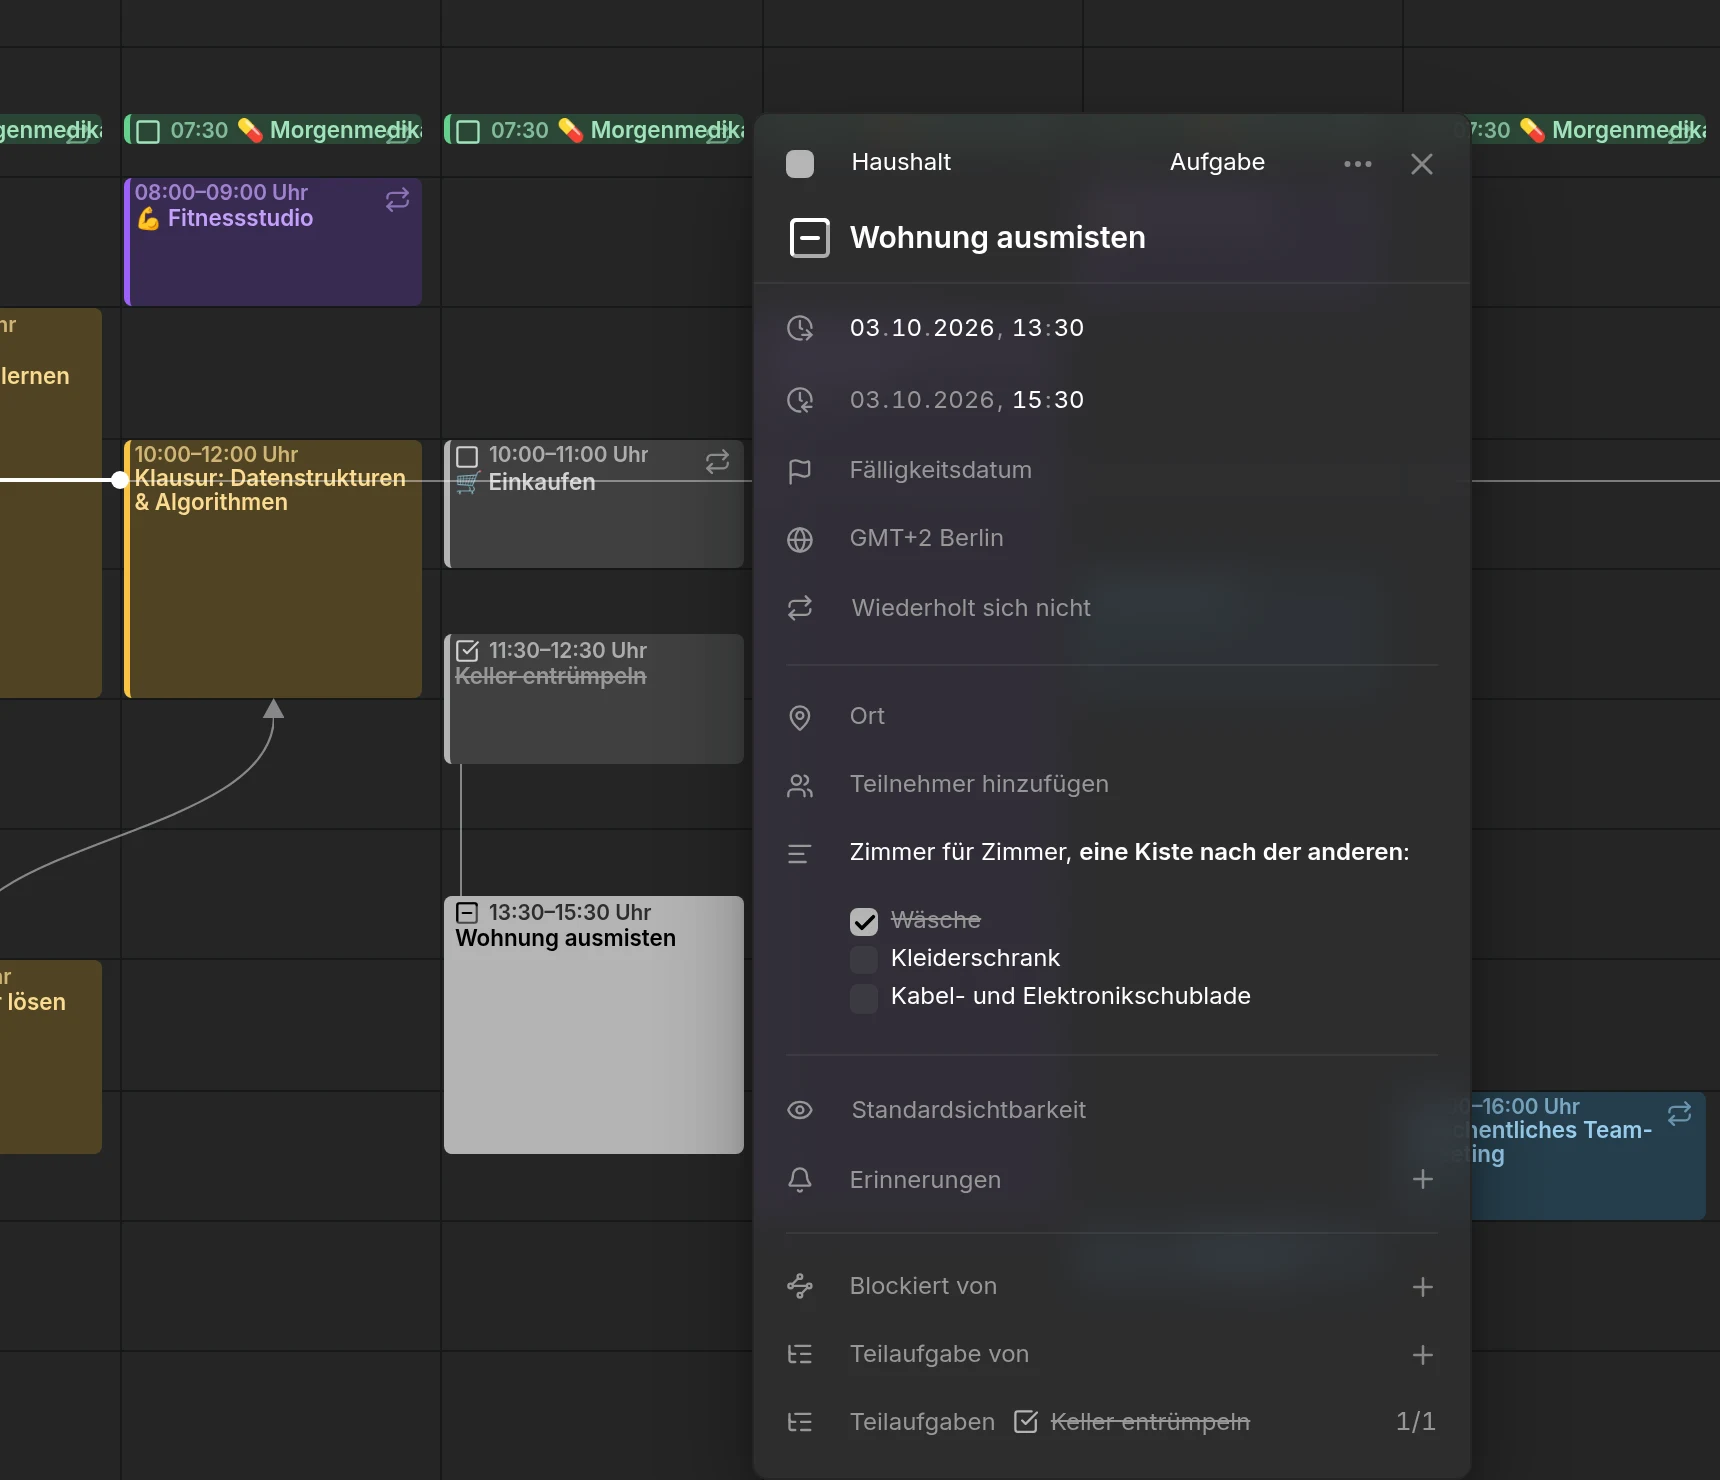This screenshot has width=1720, height=1480.
Task: Check the Kabel- und Elektronikschublade item
Action: click(x=864, y=997)
